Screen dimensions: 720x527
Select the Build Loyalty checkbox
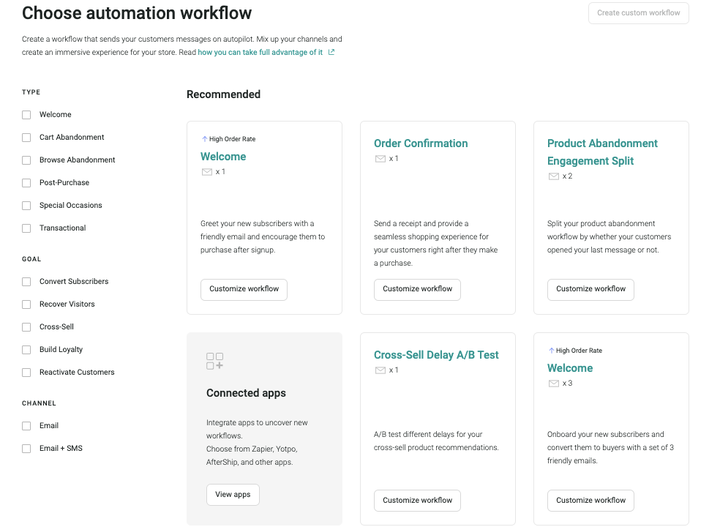[27, 350]
